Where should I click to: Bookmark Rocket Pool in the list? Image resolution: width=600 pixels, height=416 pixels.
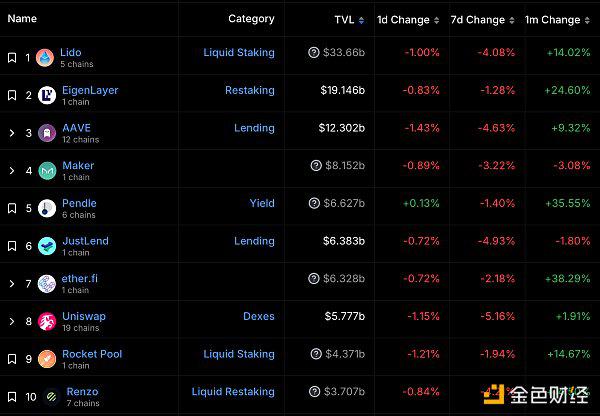click(x=12, y=359)
